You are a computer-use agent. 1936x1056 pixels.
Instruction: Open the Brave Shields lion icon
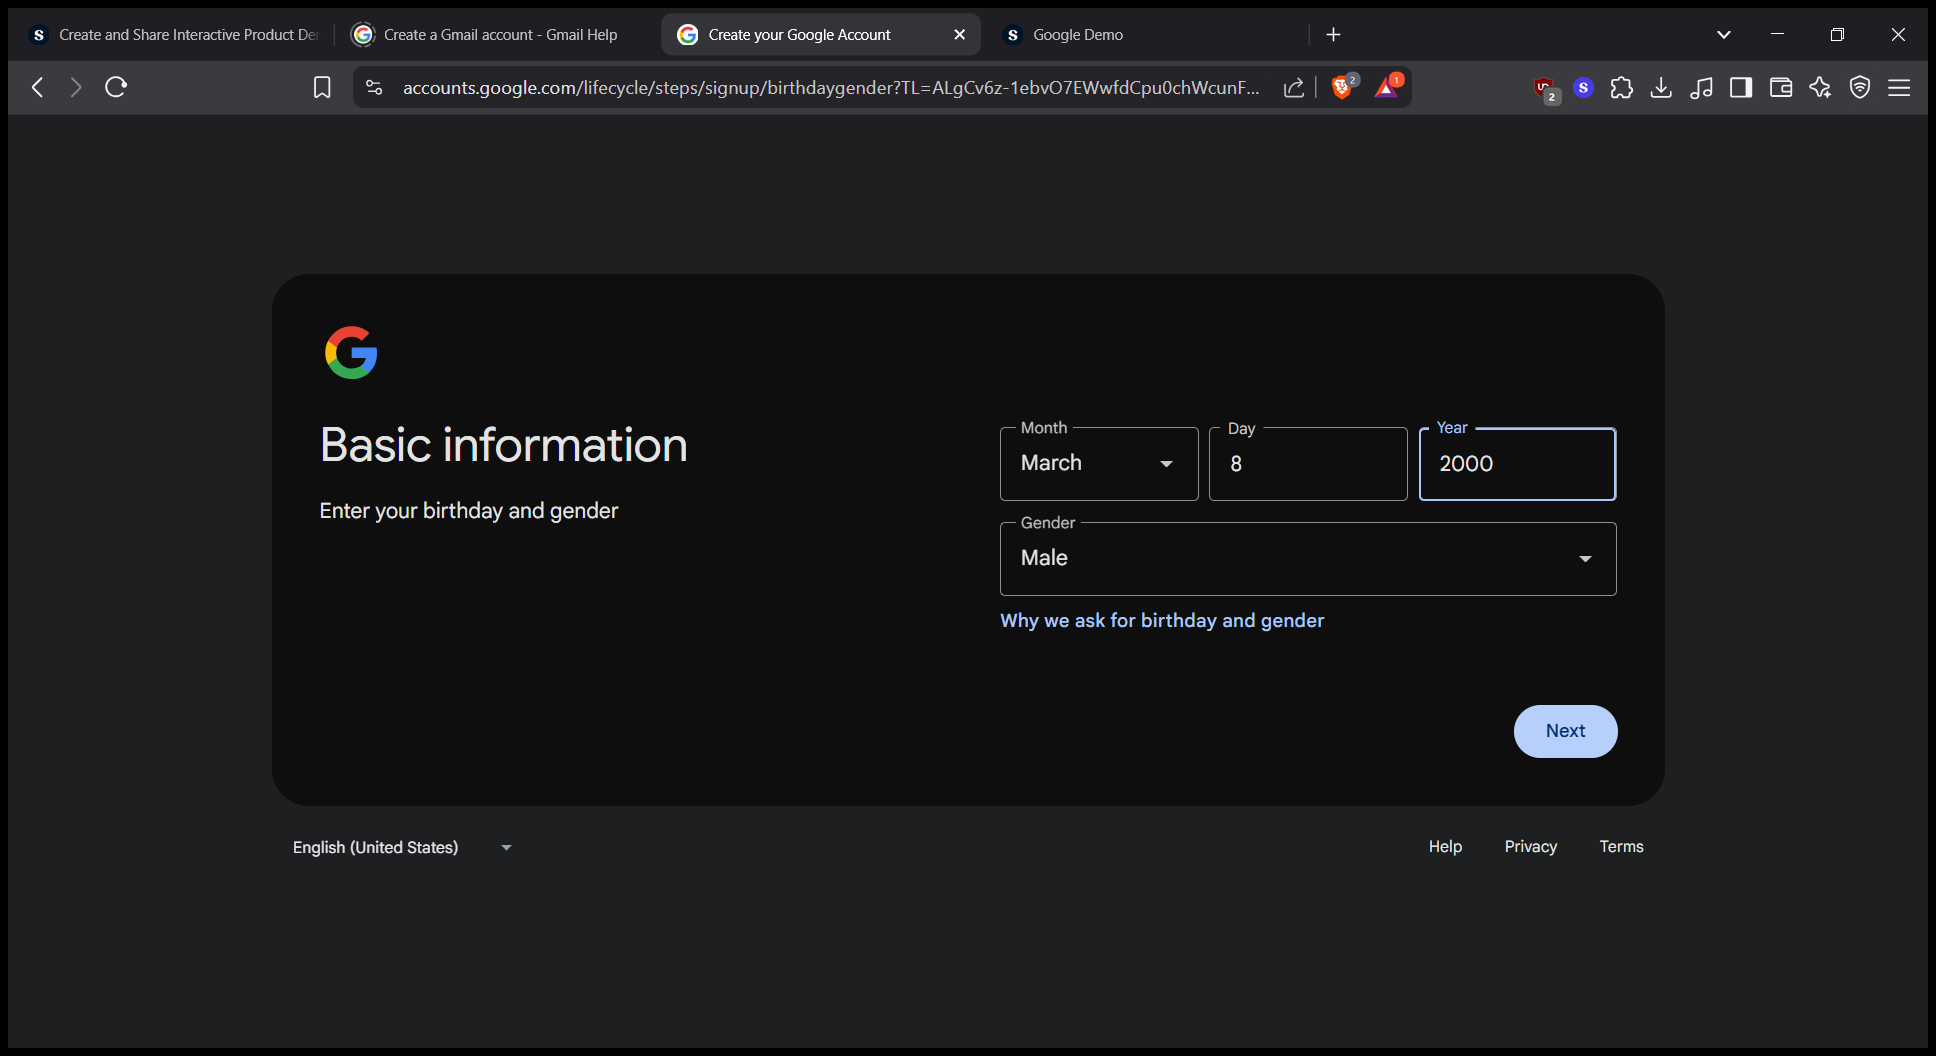coord(1343,88)
